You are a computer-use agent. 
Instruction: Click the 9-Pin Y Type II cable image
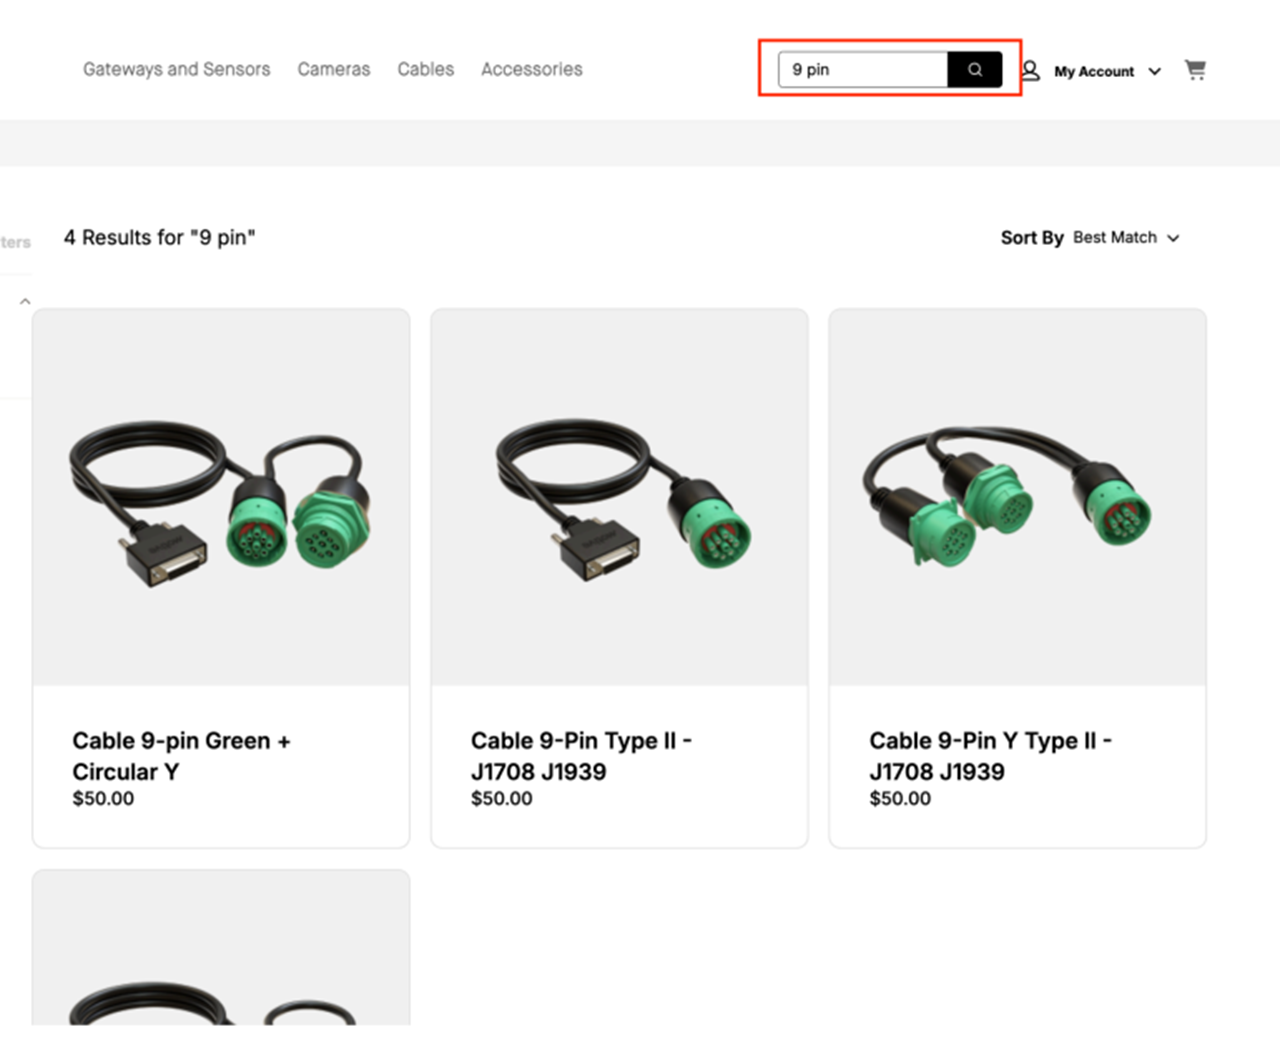tap(1017, 498)
